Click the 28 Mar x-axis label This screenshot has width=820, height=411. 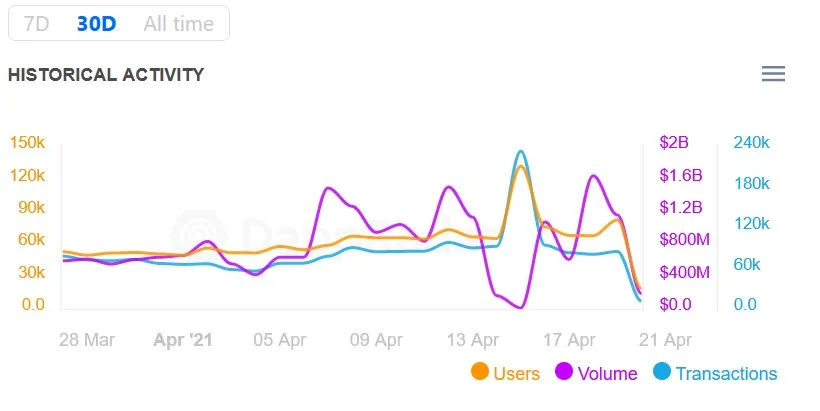point(85,339)
